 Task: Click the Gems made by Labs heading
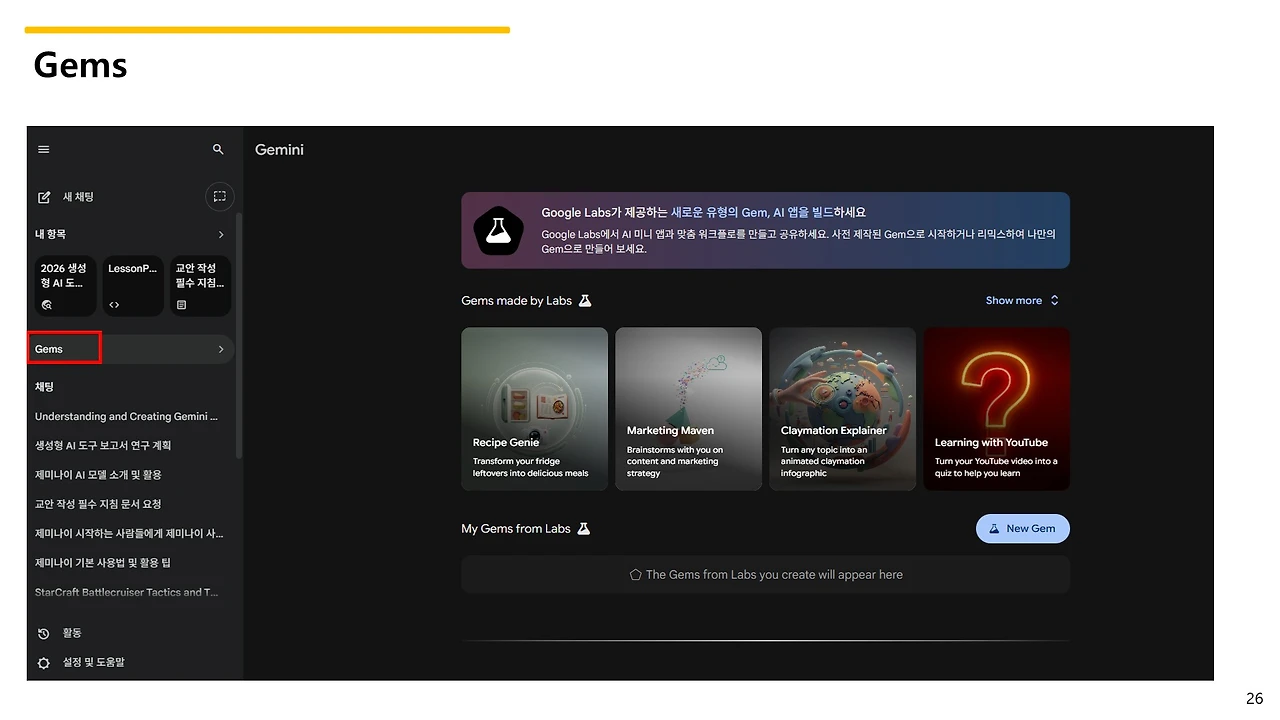[516, 301]
